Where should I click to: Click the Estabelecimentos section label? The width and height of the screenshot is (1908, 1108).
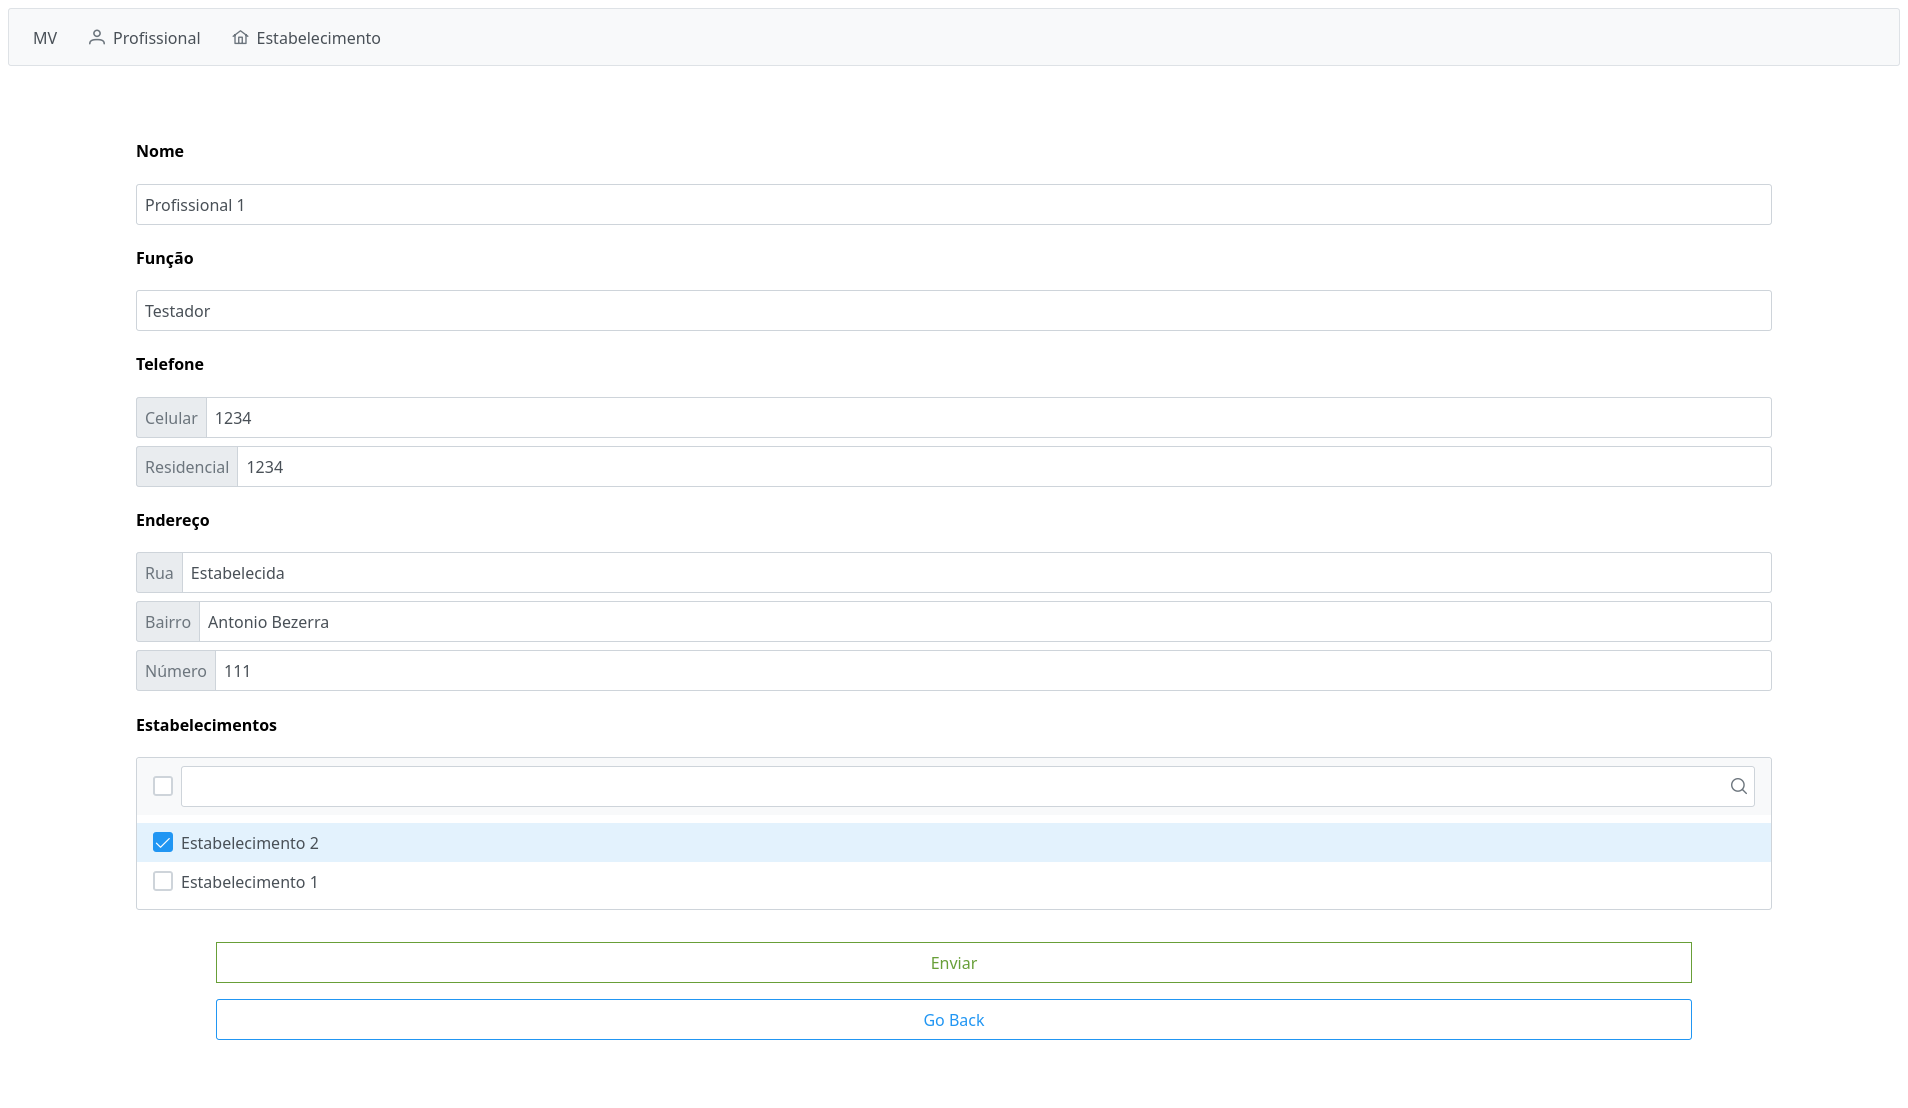click(207, 725)
